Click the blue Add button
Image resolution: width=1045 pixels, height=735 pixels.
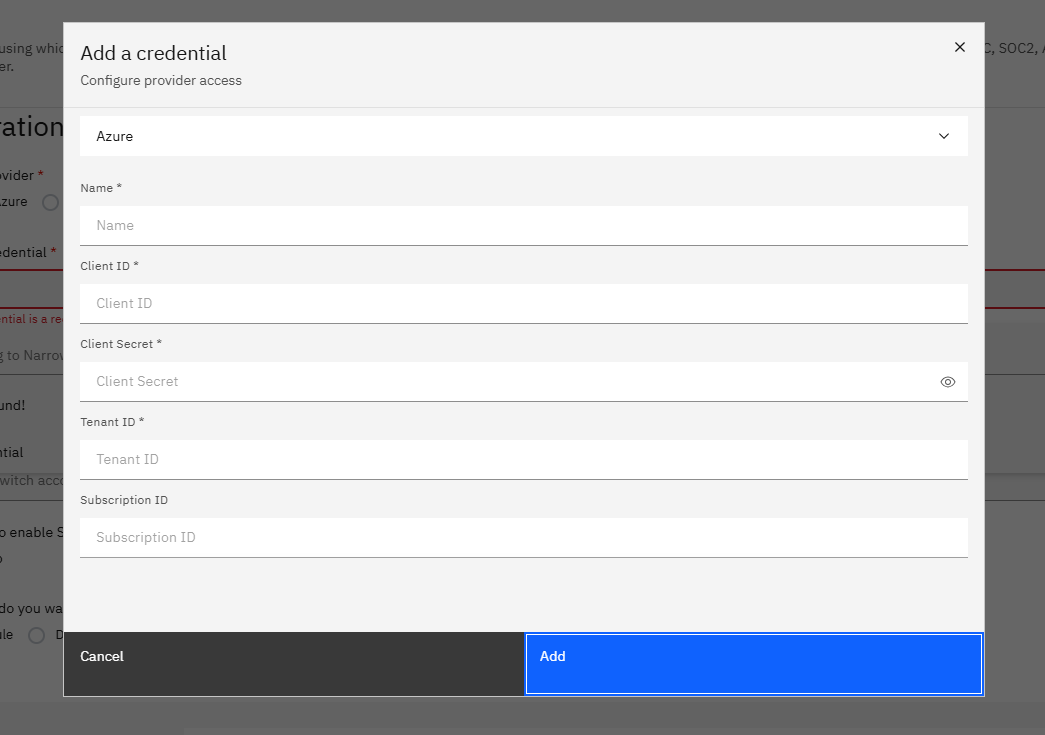click(754, 664)
